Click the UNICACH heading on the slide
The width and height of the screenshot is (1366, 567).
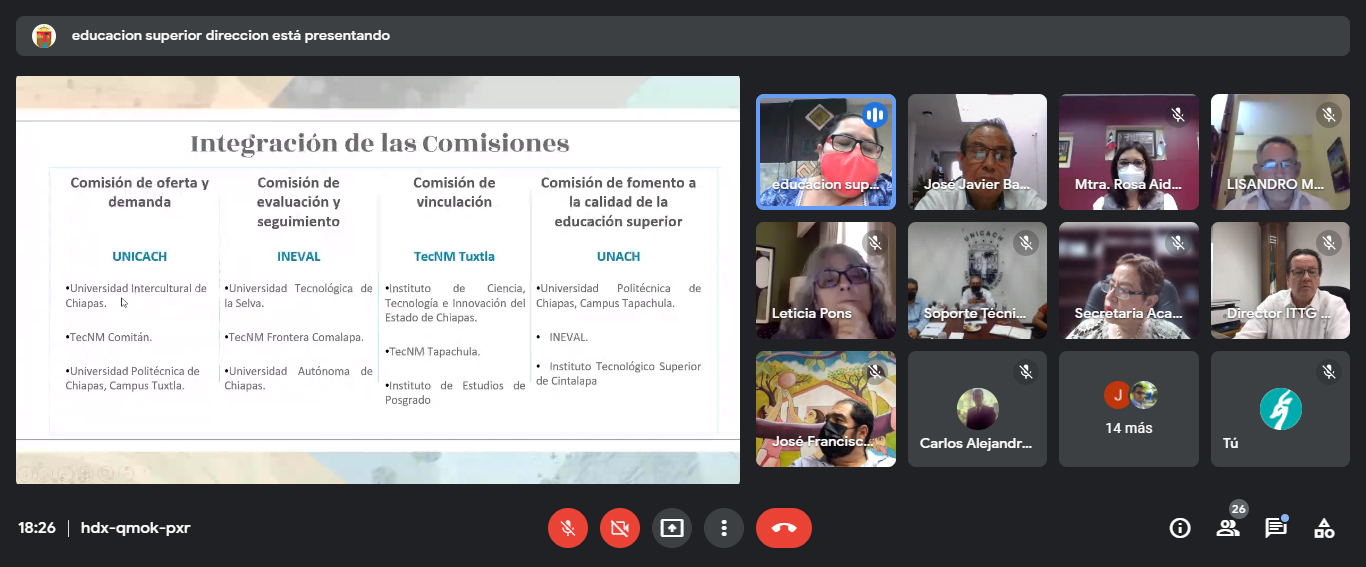(140, 256)
